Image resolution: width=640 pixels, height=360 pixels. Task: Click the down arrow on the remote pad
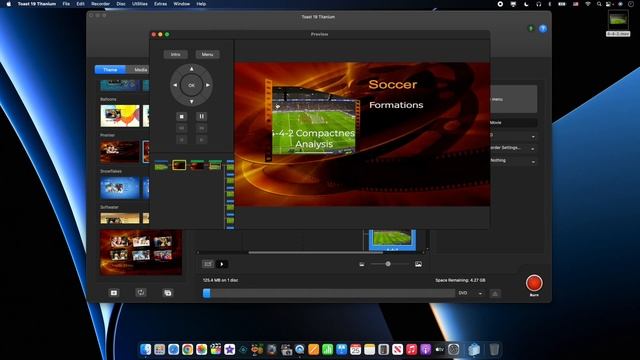[x=191, y=101]
